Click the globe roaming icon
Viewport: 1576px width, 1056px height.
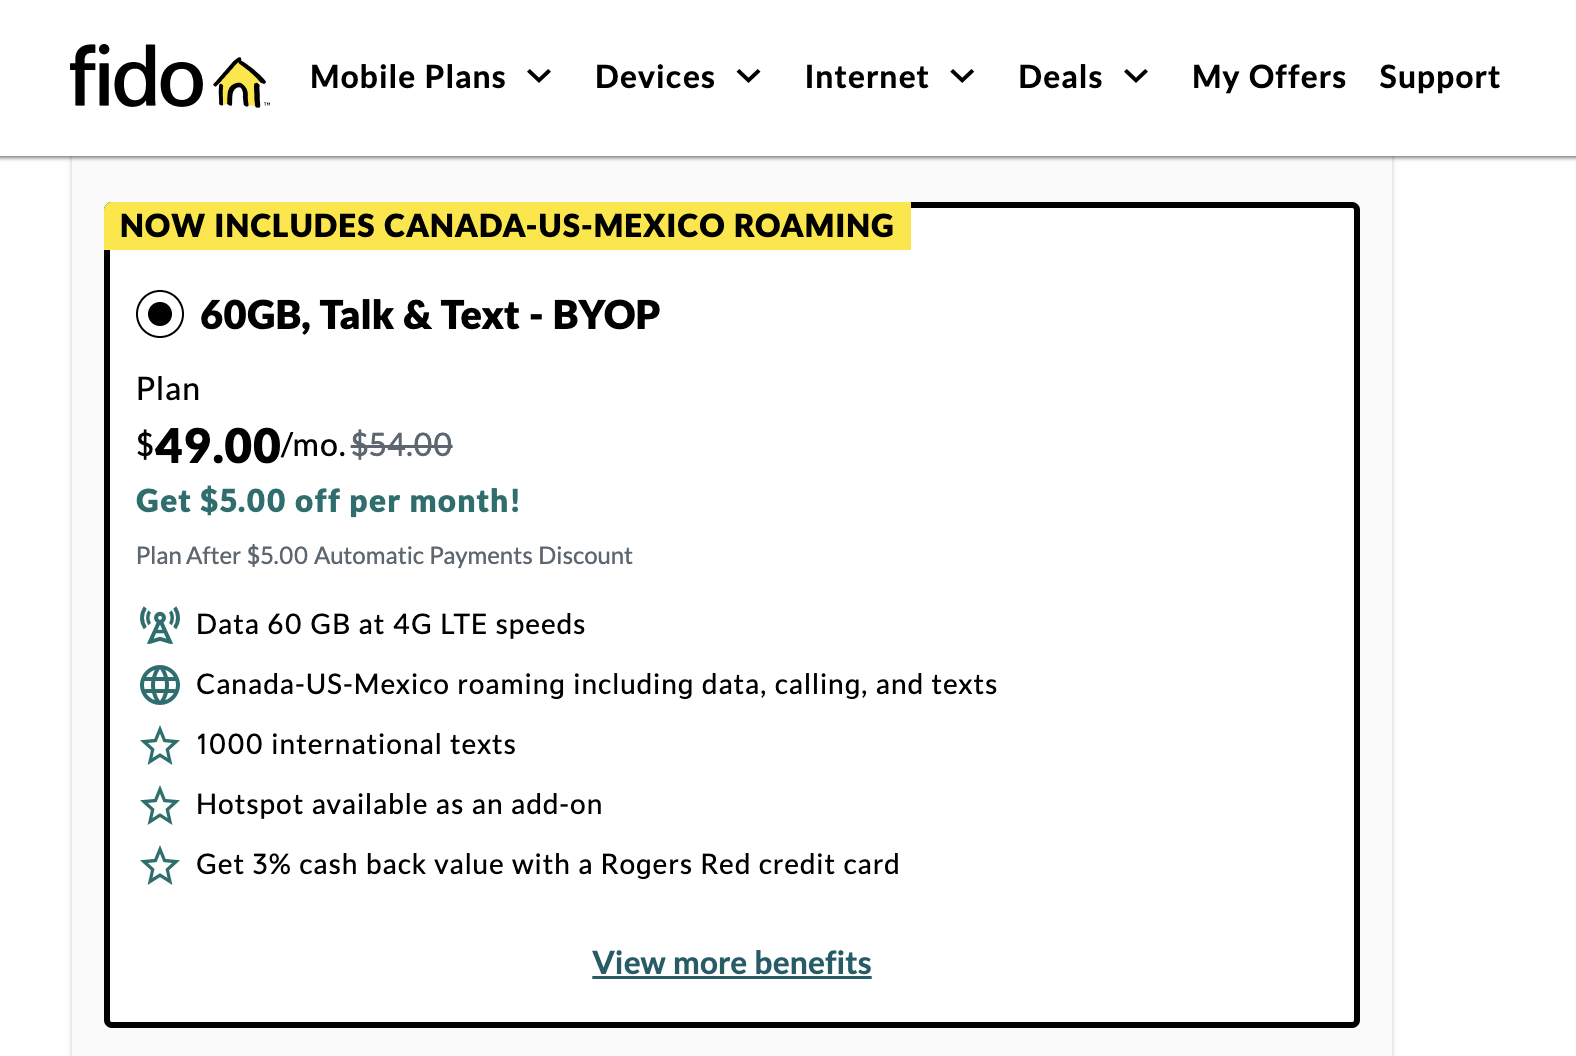[x=160, y=685]
